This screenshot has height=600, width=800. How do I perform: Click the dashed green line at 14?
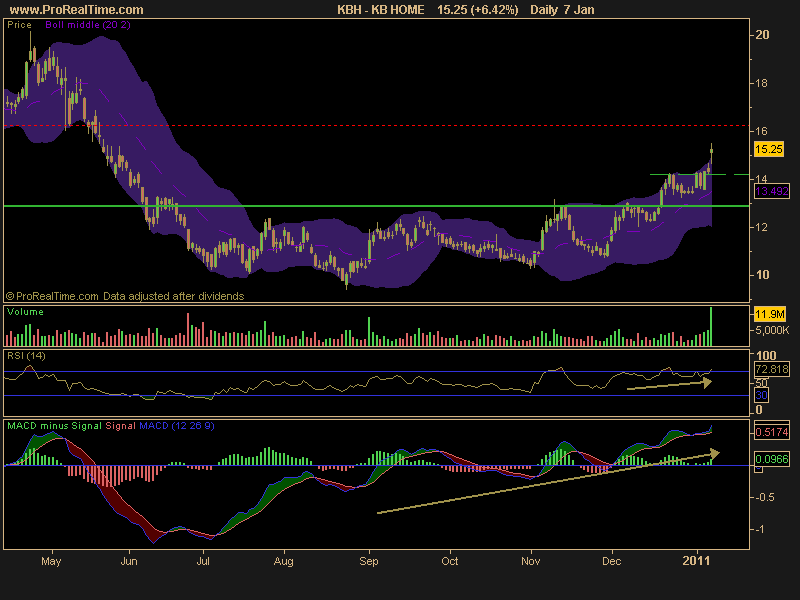point(699,174)
